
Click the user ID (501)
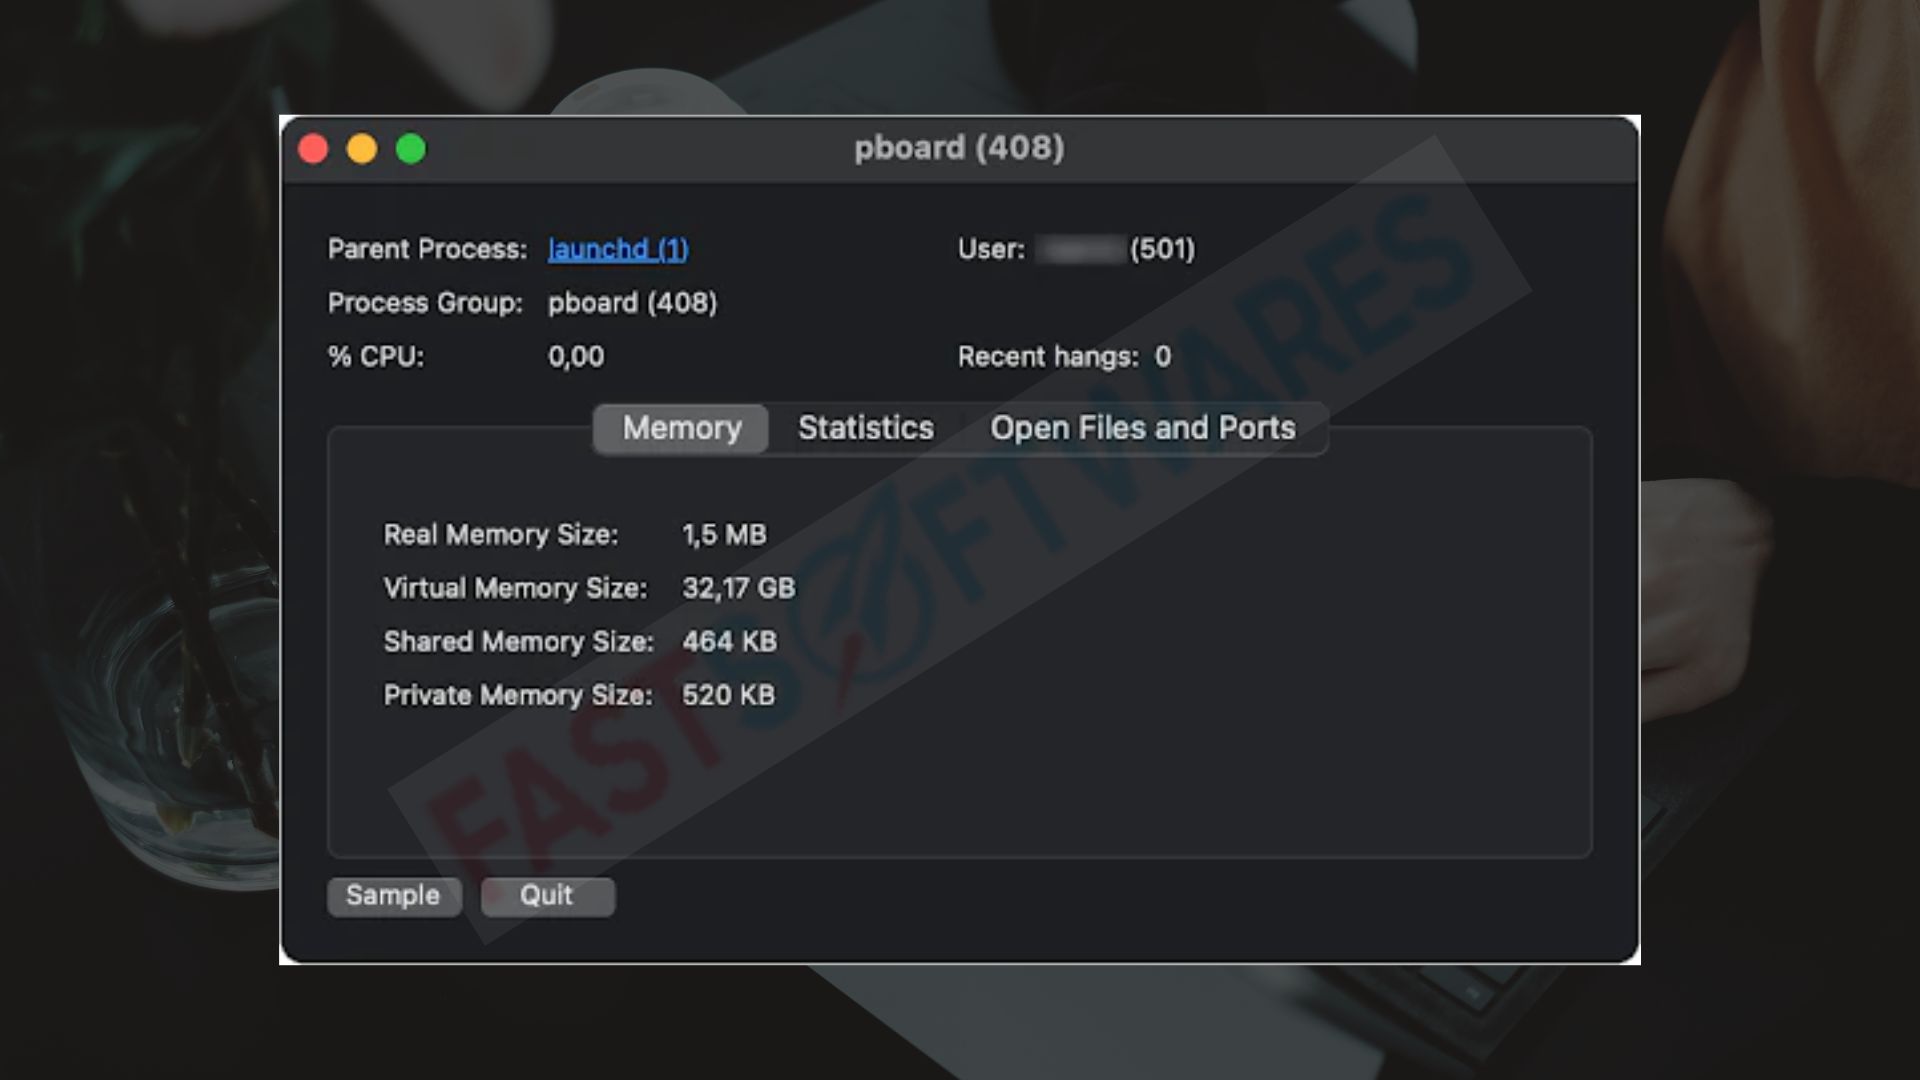[x=1162, y=249]
